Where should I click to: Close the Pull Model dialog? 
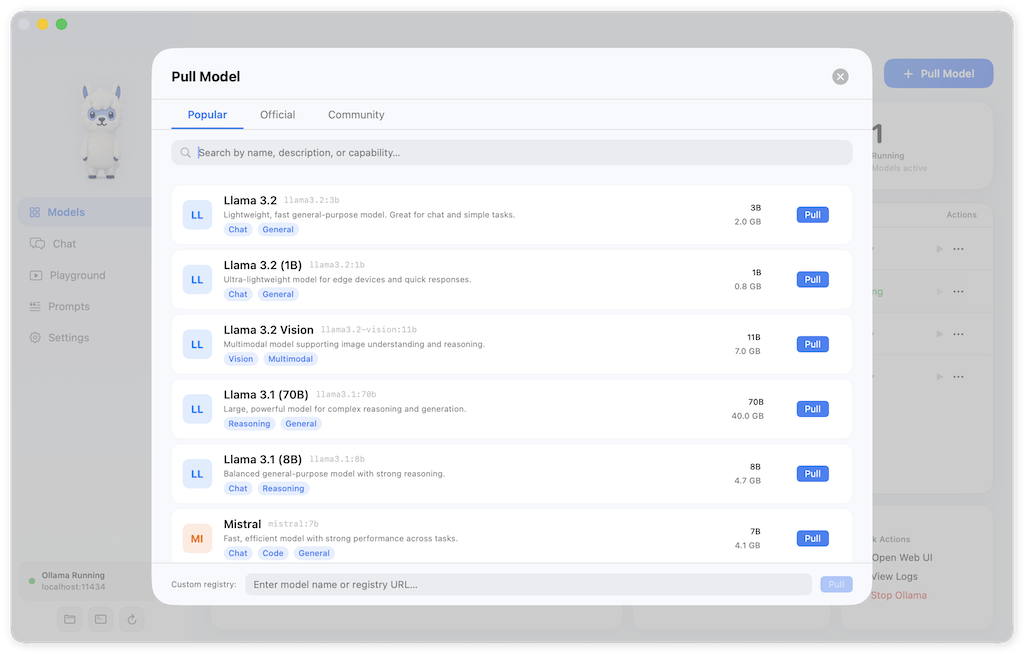pos(840,77)
